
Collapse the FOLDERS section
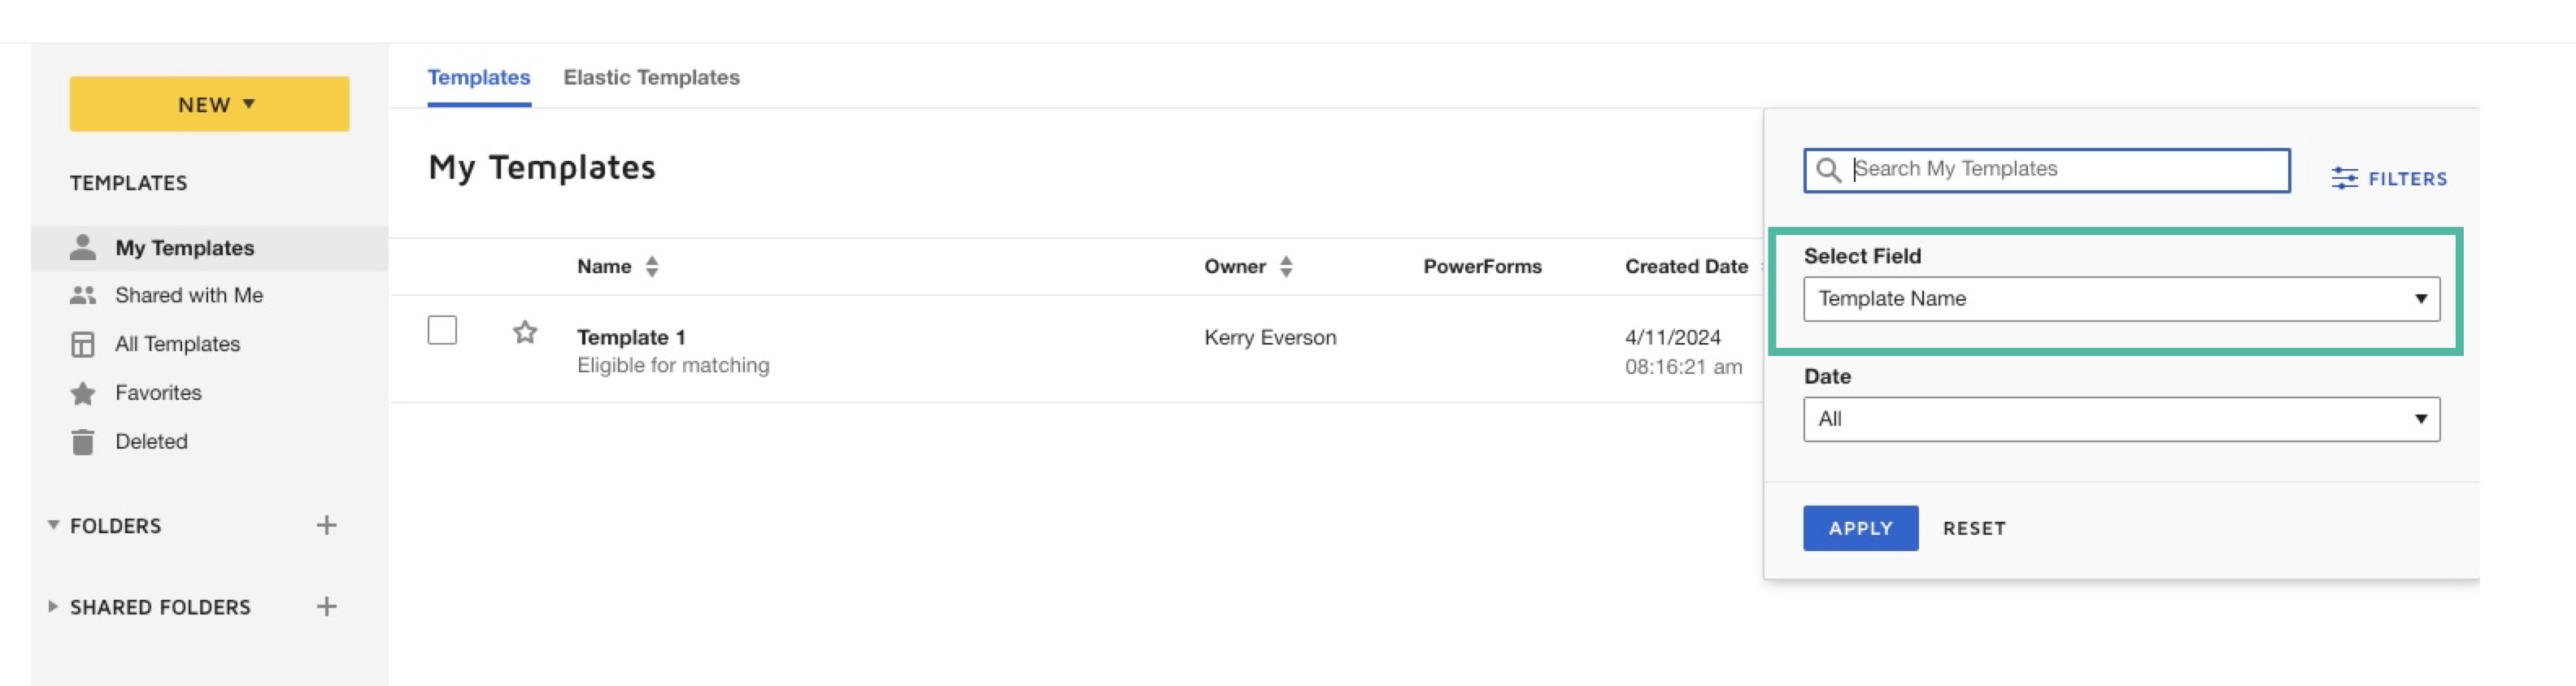click(x=53, y=525)
